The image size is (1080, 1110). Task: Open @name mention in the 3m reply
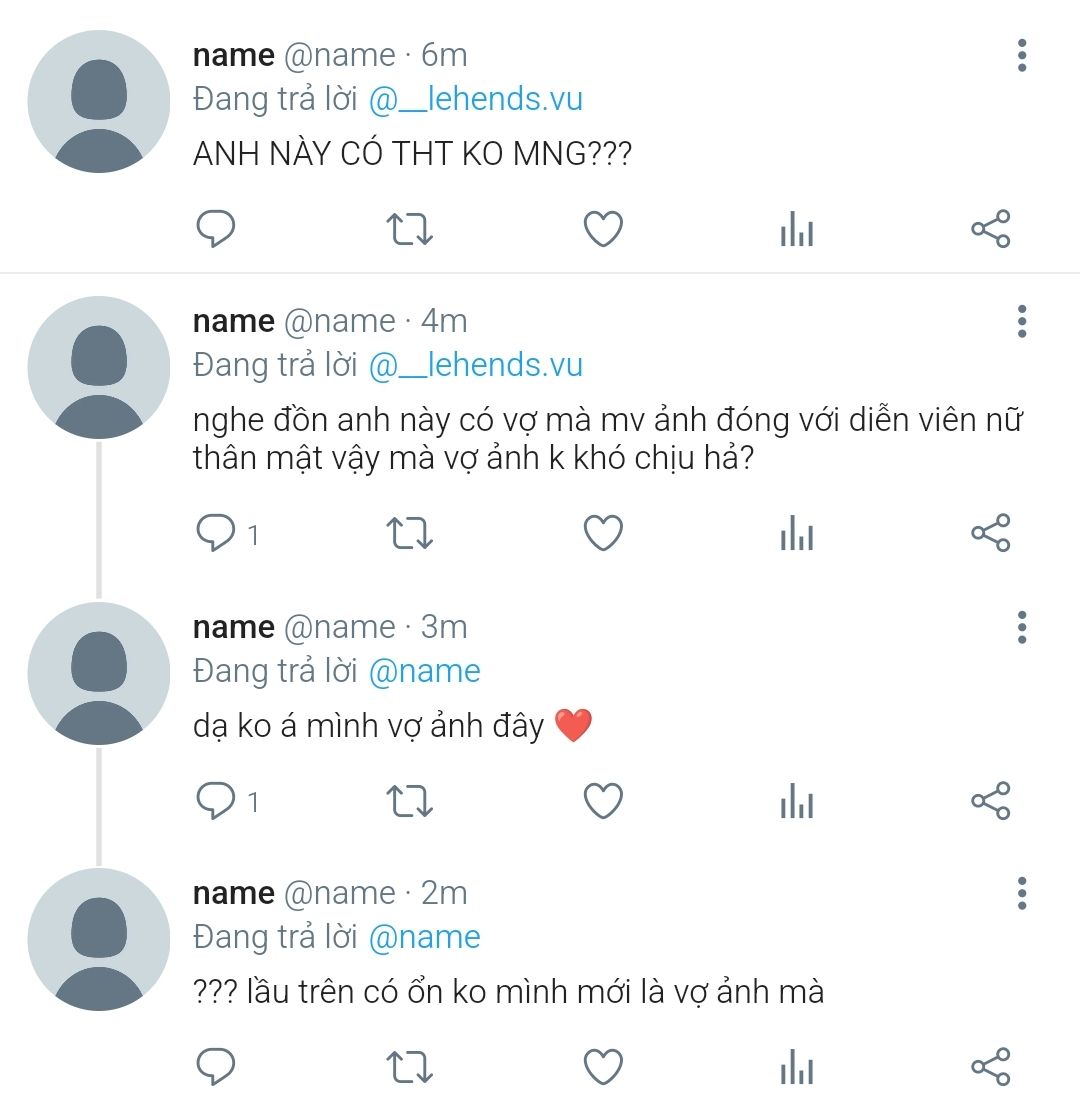424,671
